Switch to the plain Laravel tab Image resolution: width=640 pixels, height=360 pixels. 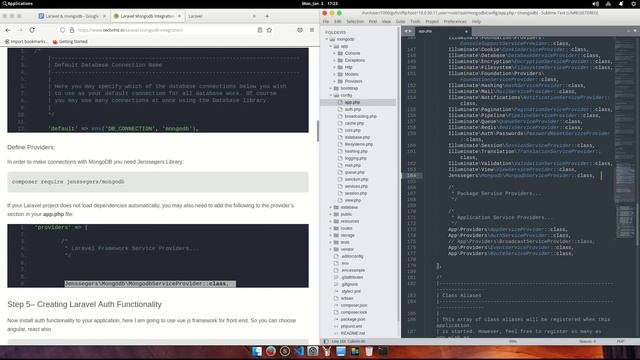[x=220, y=16]
